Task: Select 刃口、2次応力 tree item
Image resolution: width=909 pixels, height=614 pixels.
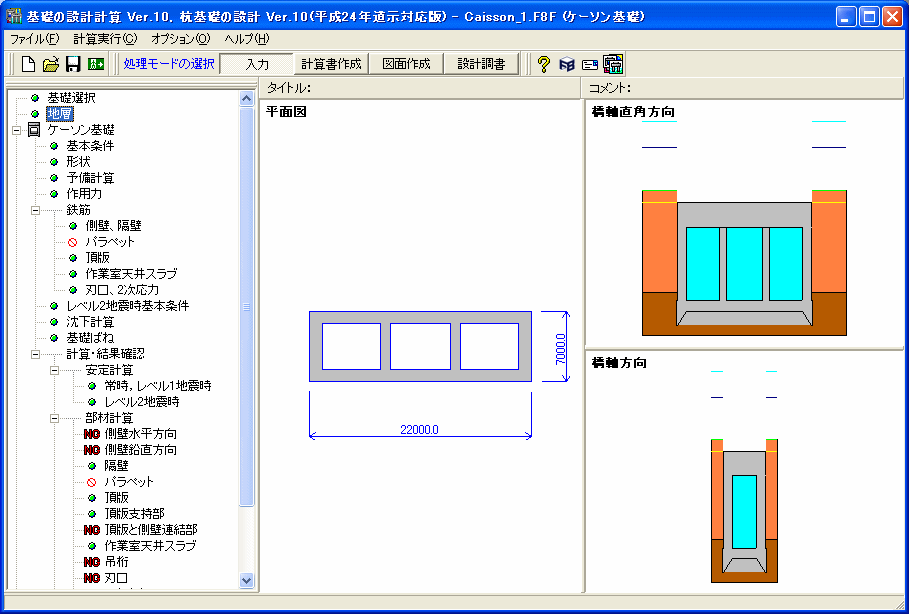Action: (x=122, y=290)
